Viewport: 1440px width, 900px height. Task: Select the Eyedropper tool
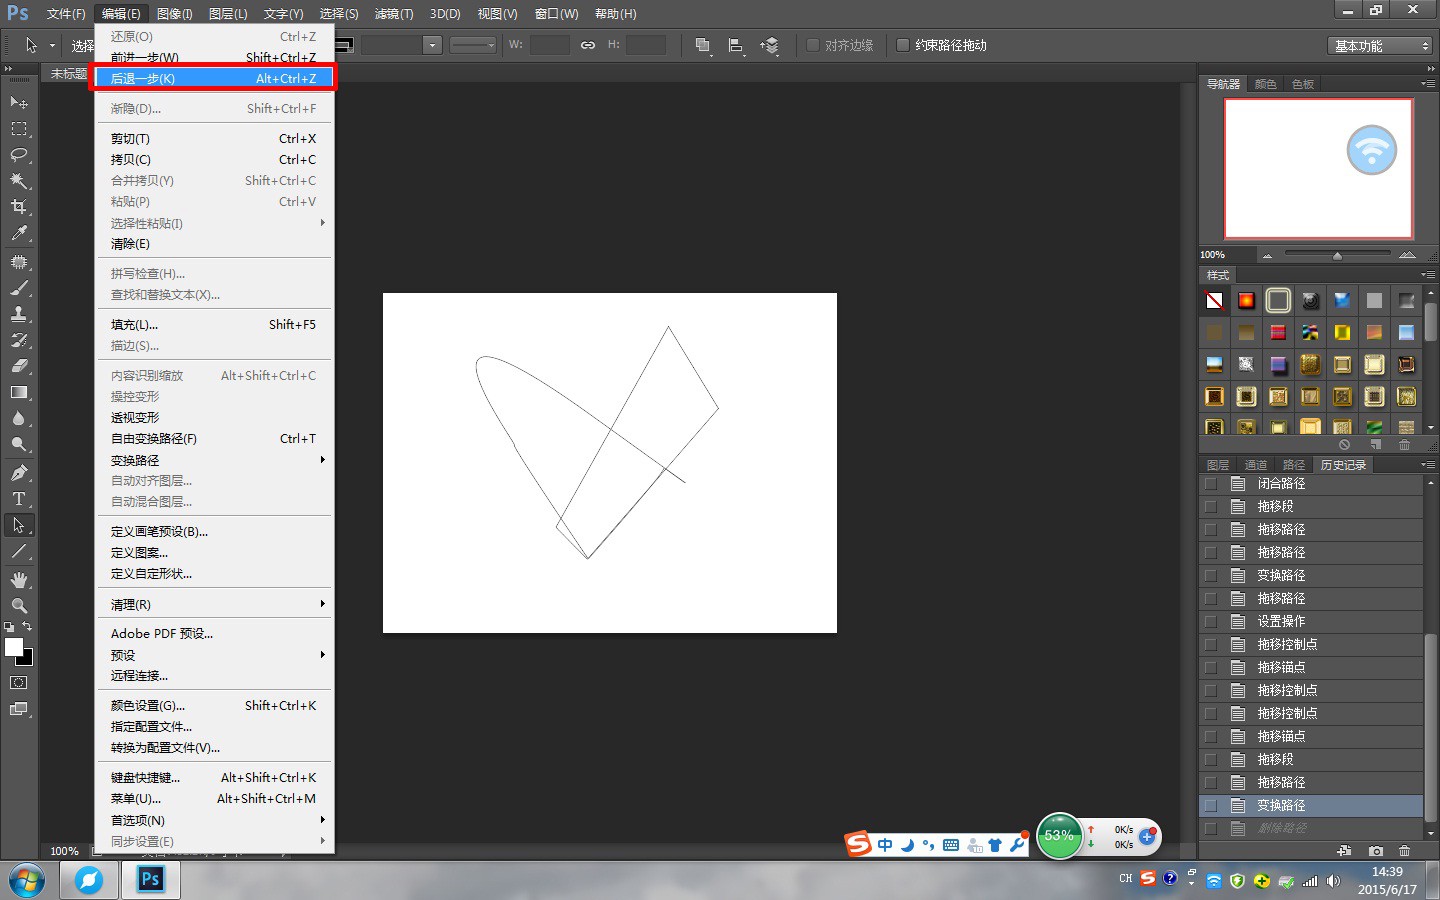click(19, 234)
